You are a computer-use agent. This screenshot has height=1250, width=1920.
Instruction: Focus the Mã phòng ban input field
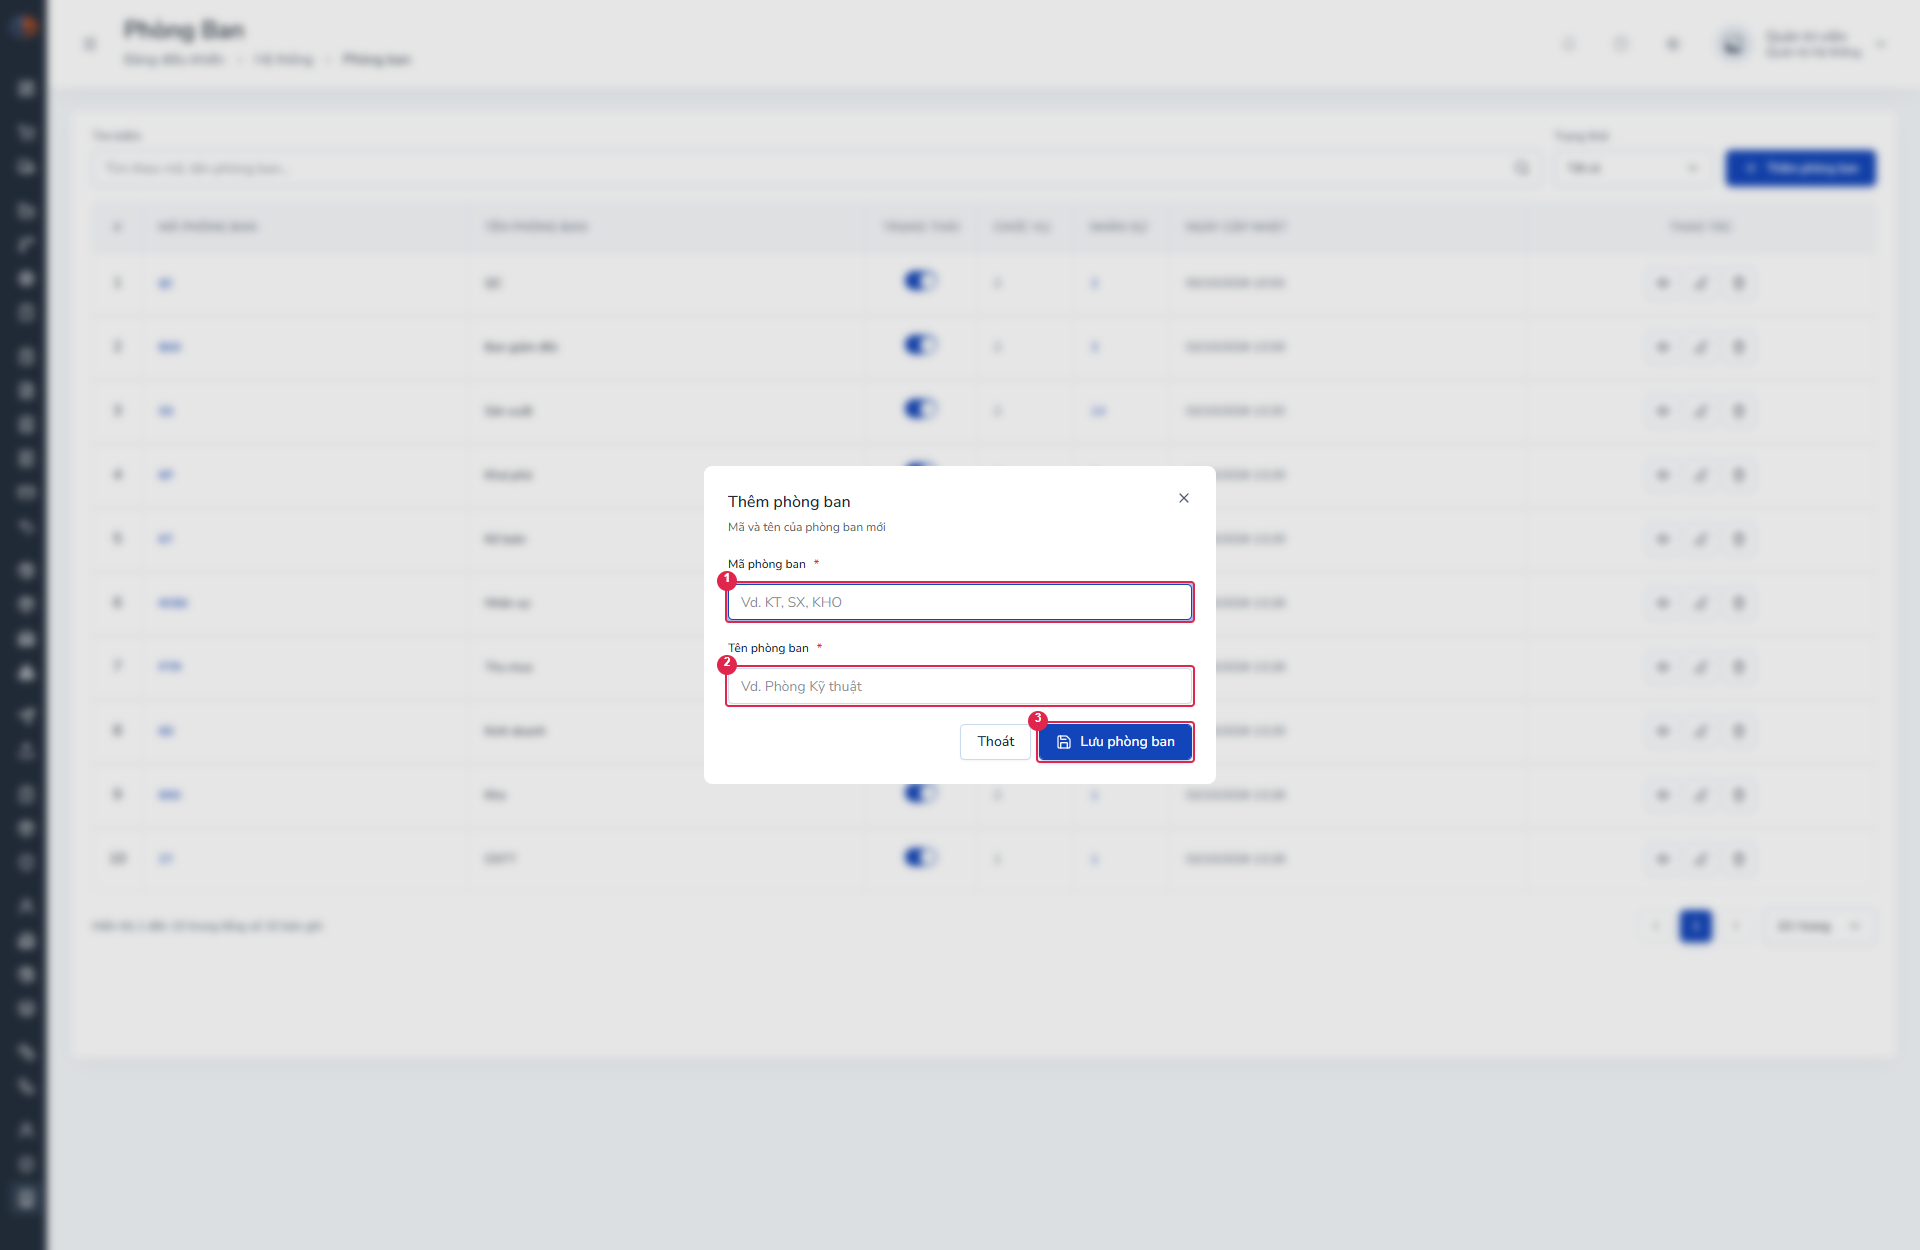point(960,602)
